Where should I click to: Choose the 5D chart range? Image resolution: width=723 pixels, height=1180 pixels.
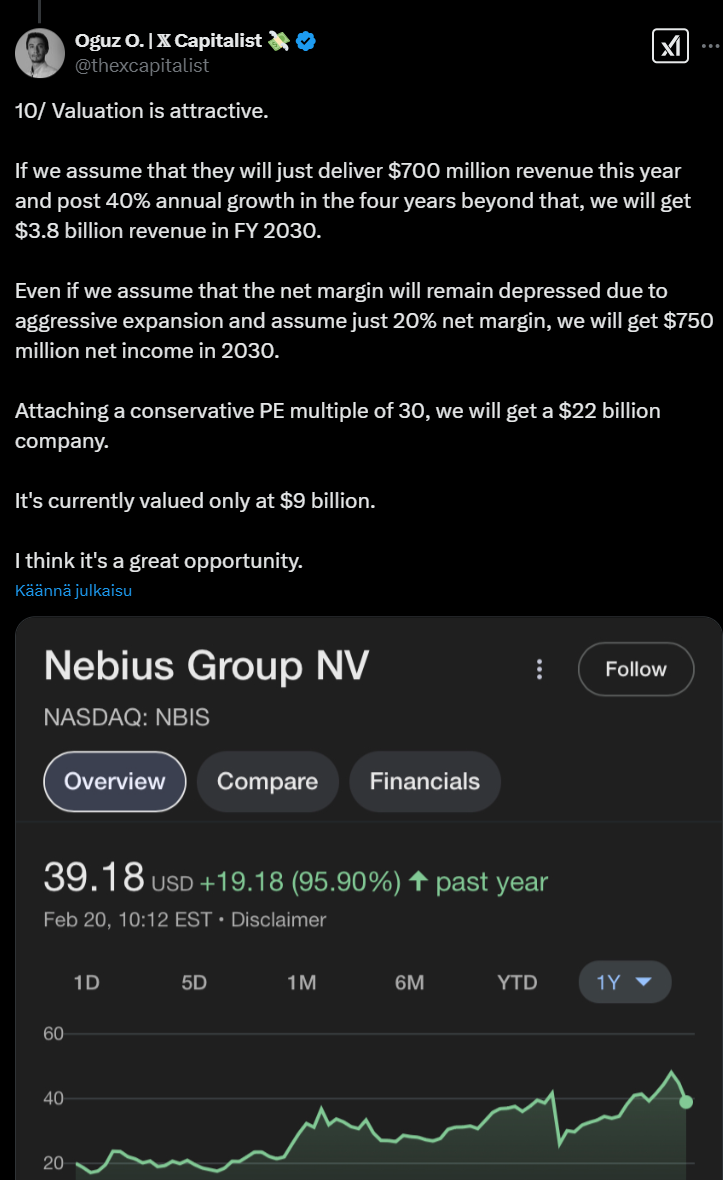(x=194, y=982)
